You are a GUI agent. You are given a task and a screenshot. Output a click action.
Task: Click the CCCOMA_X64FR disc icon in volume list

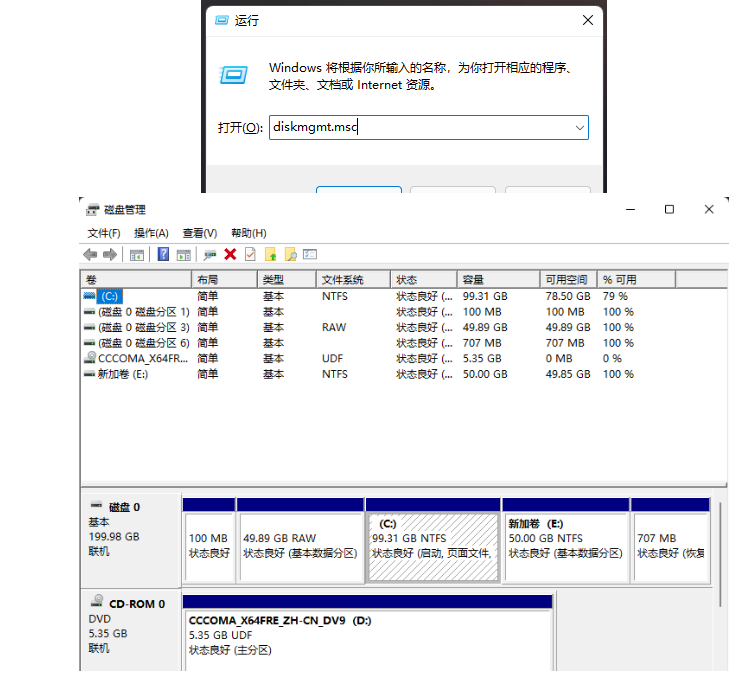90,358
